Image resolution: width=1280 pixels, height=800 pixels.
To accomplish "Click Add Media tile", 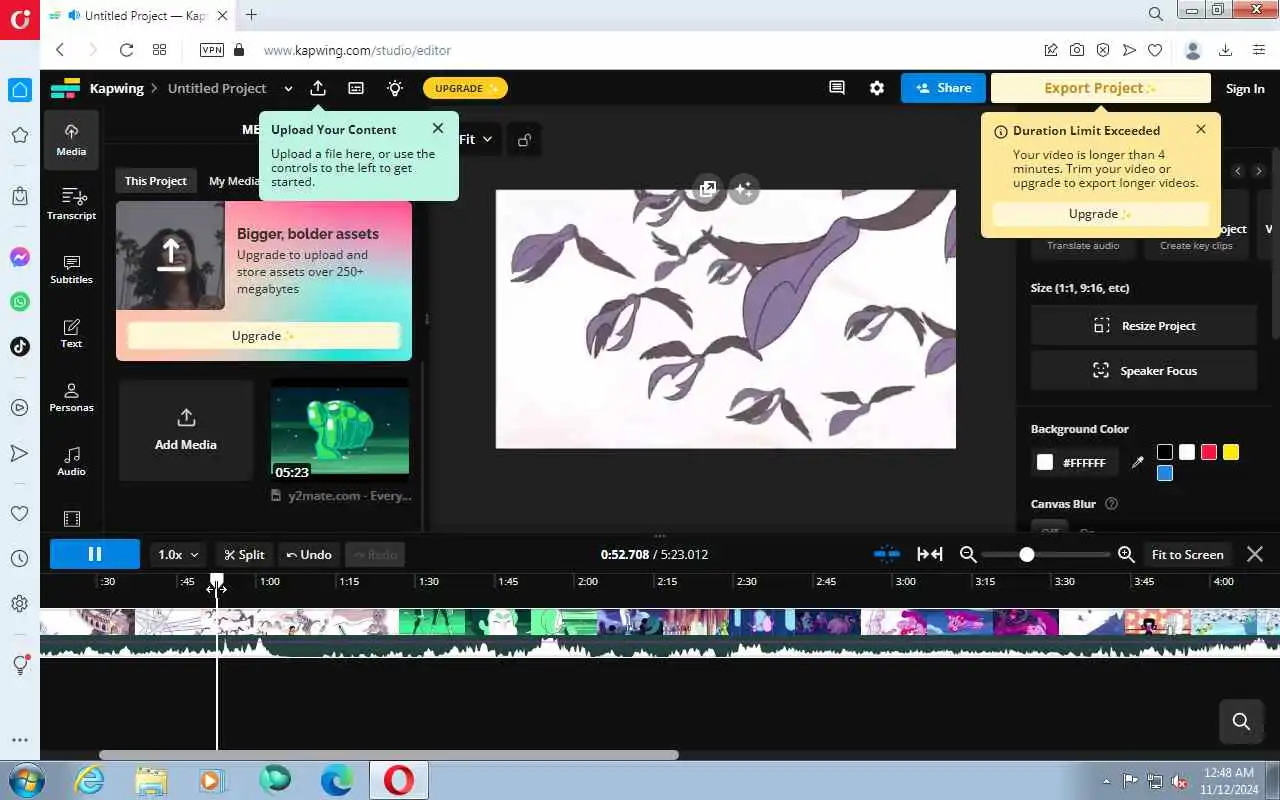I will point(186,430).
